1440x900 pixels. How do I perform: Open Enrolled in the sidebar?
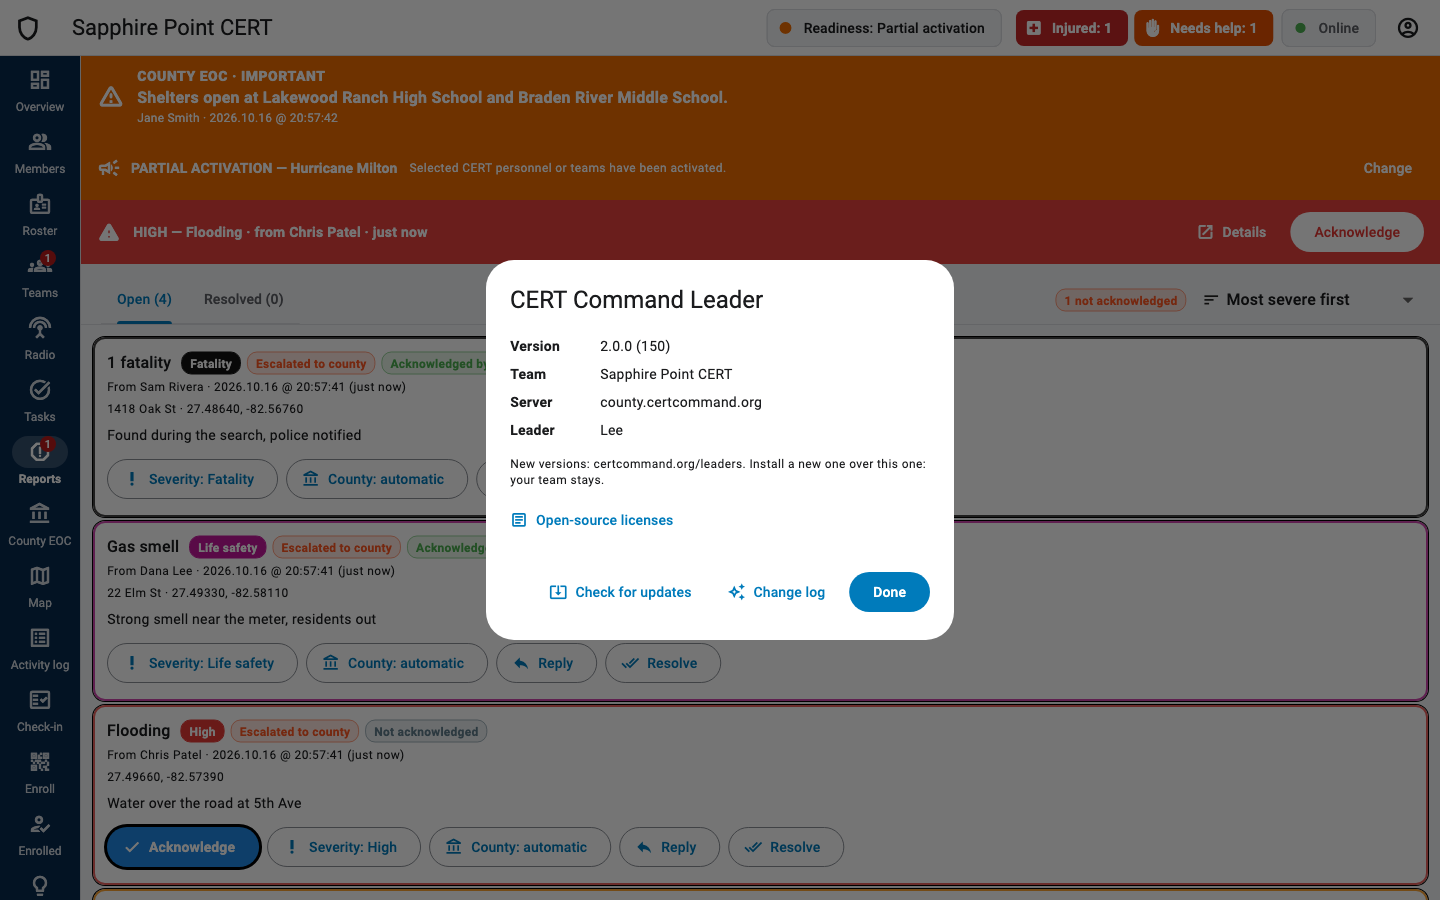[x=40, y=835]
